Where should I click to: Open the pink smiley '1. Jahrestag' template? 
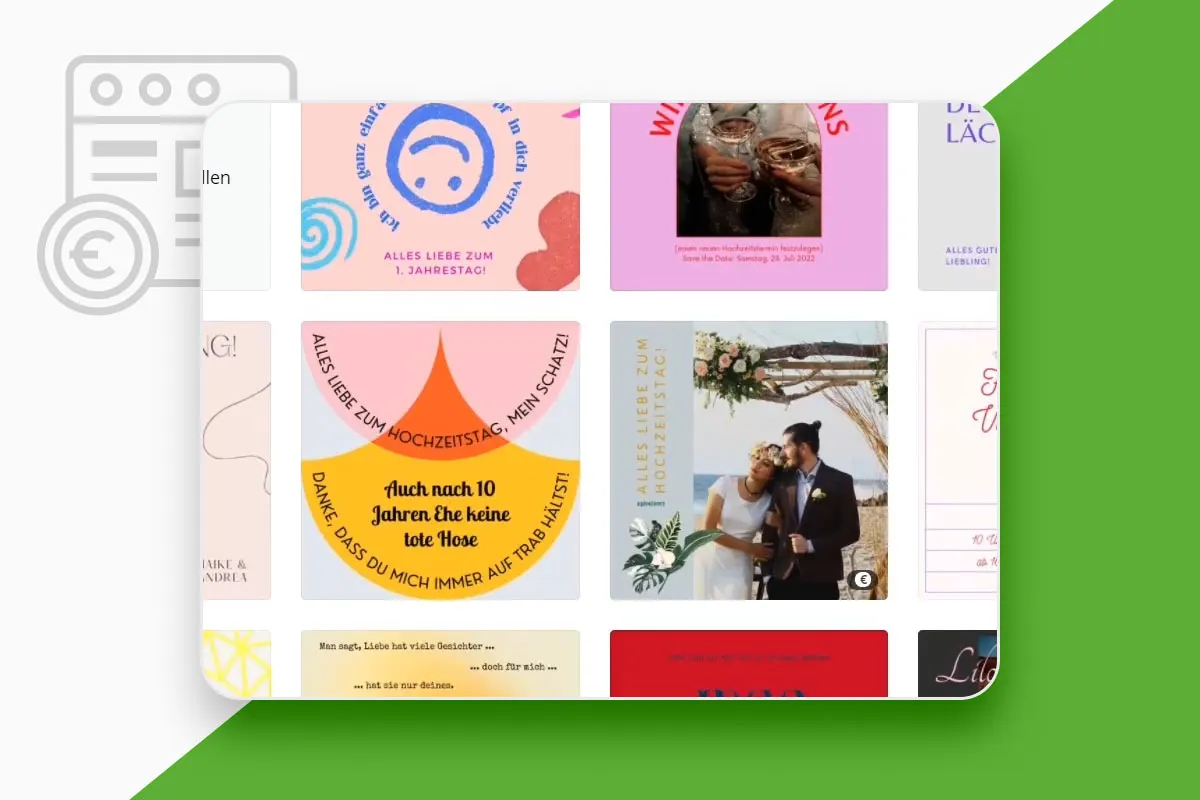click(x=440, y=197)
